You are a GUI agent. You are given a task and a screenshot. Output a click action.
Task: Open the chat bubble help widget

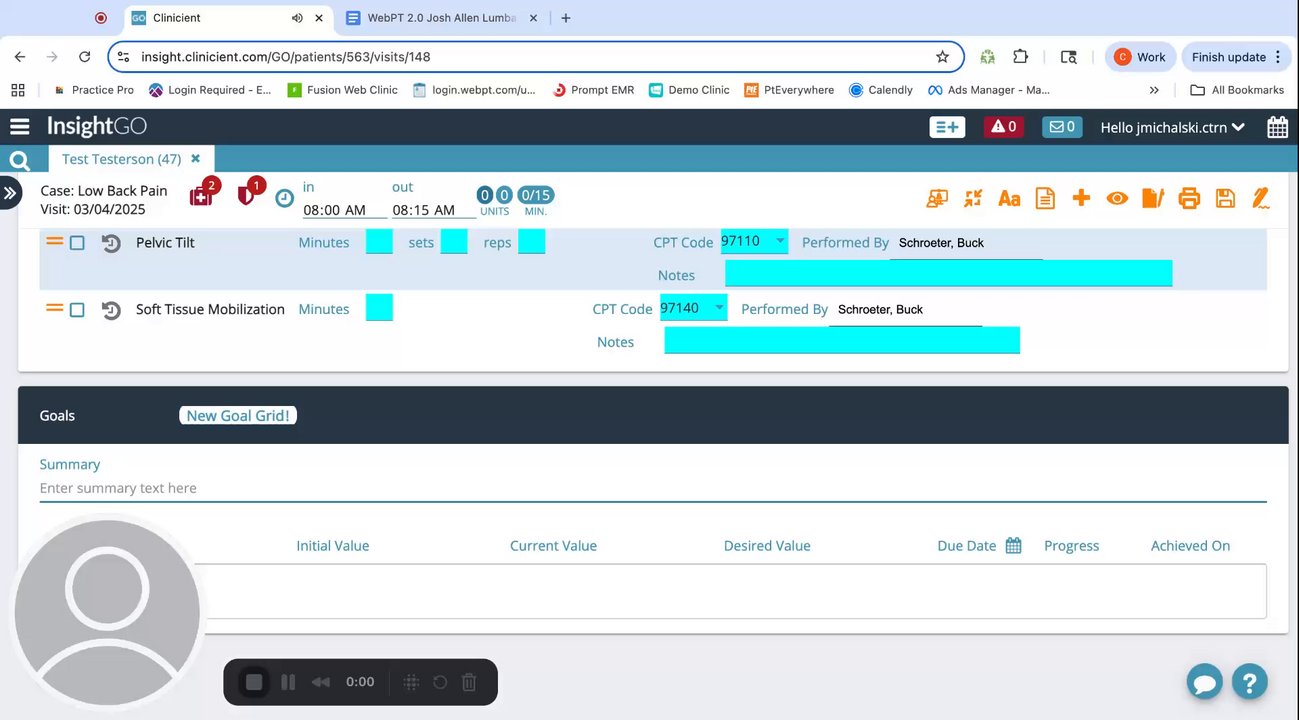pyautogui.click(x=1206, y=682)
